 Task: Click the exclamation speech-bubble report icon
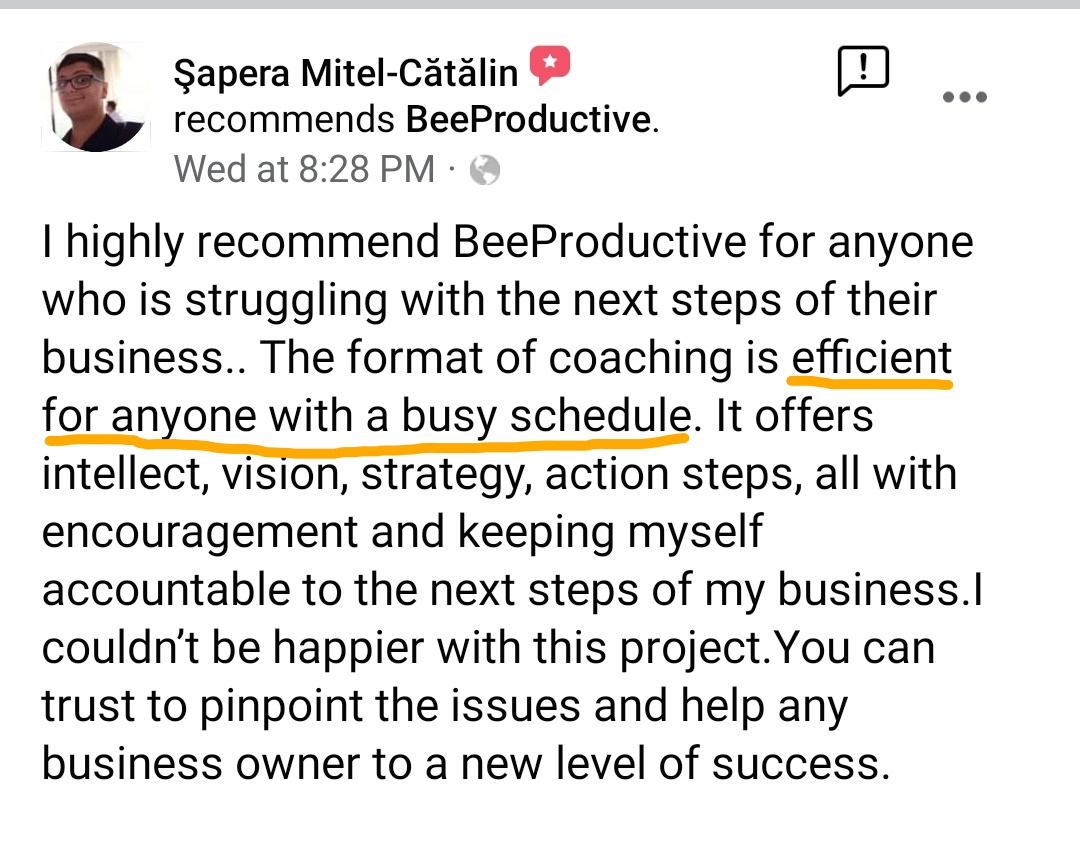pyautogui.click(x=863, y=70)
